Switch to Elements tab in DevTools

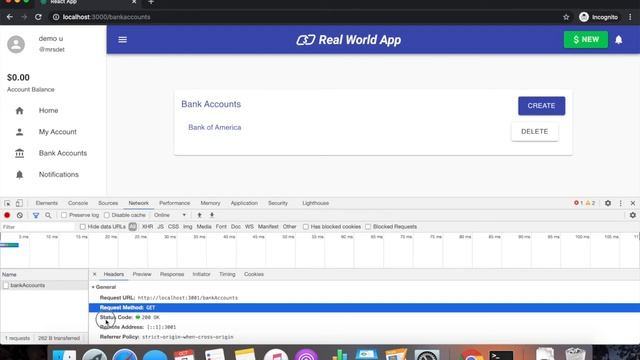click(47, 203)
